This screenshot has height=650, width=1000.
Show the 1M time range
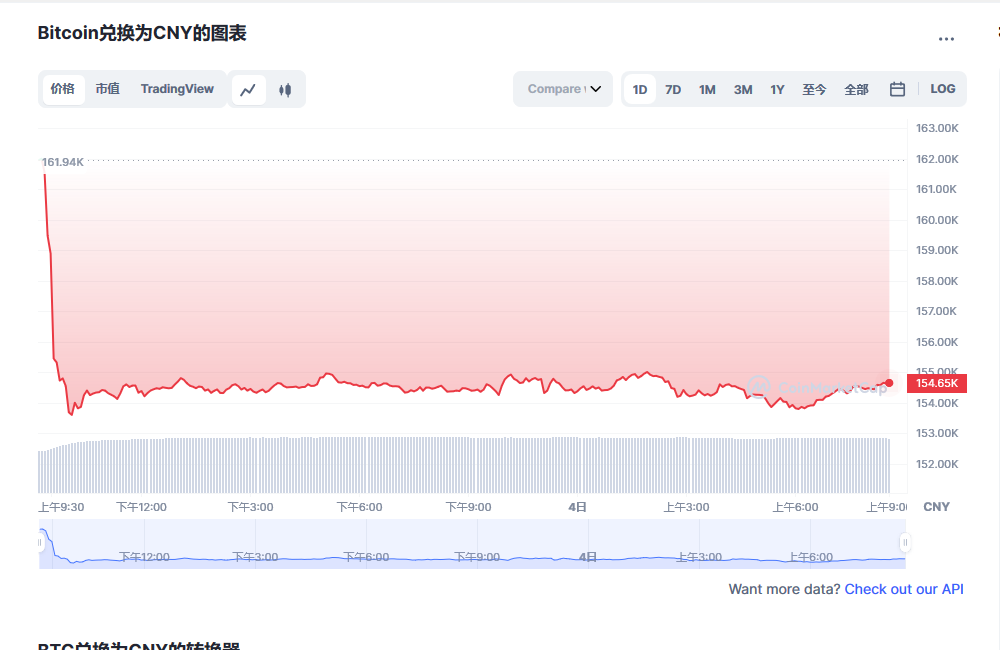tap(707, 89)
